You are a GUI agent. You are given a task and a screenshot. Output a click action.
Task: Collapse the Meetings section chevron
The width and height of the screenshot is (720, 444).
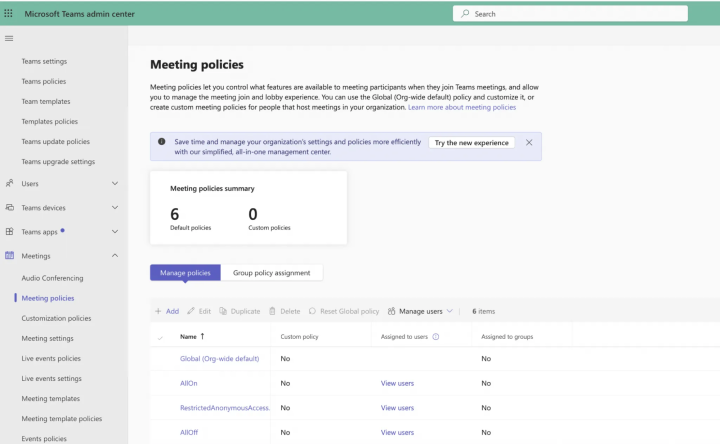tap(115, 255)
